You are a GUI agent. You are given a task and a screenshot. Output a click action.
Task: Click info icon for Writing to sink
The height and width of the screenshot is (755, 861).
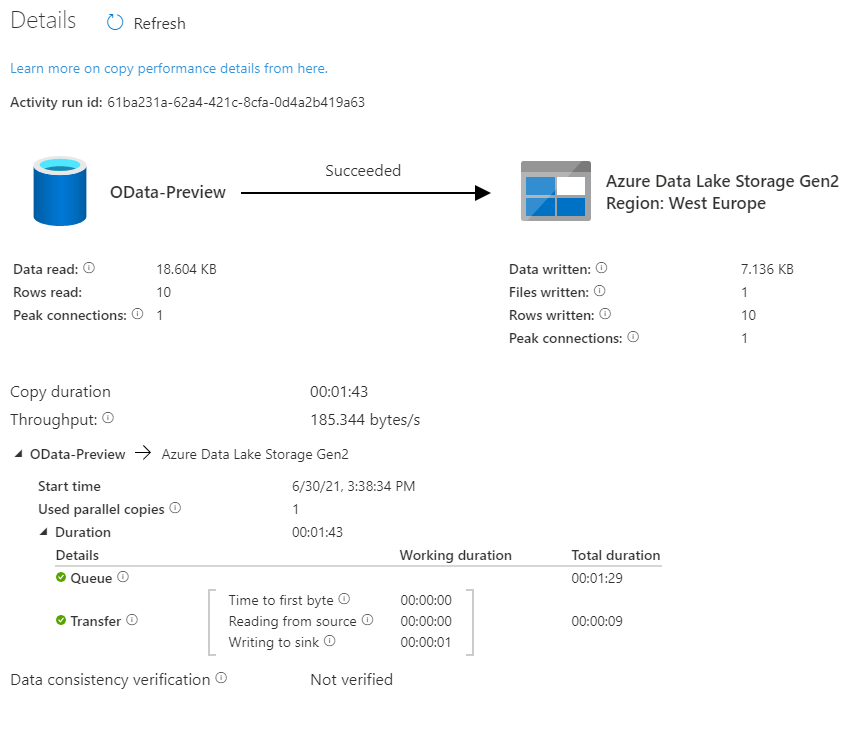click(x=329, y=641)
